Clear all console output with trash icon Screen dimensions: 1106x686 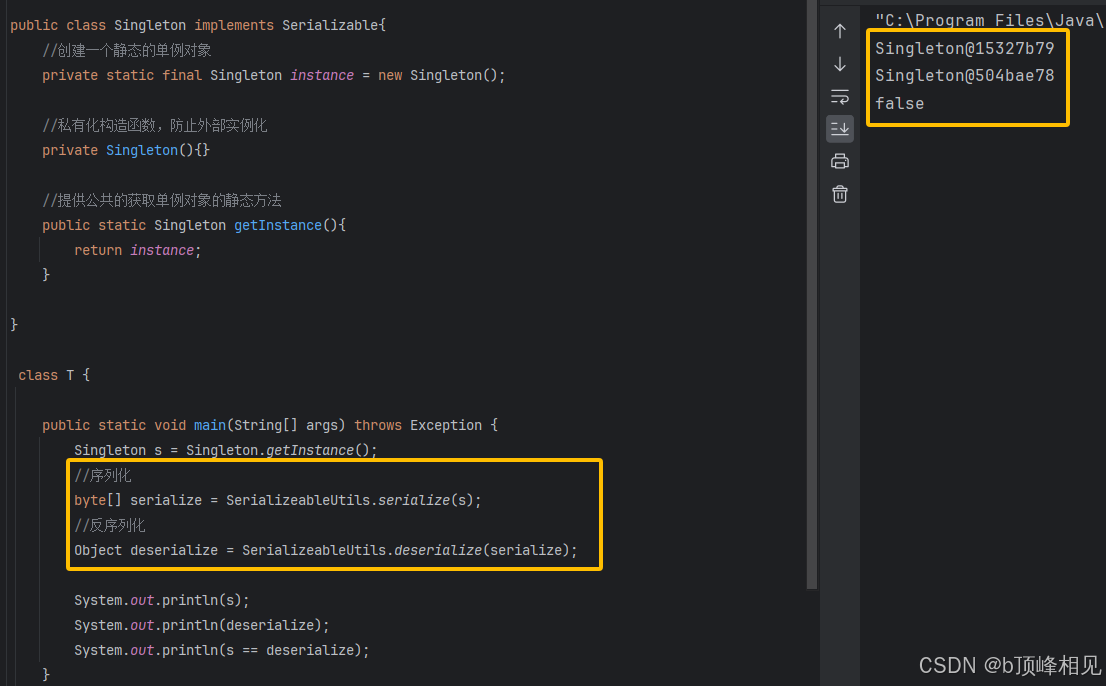840,194
